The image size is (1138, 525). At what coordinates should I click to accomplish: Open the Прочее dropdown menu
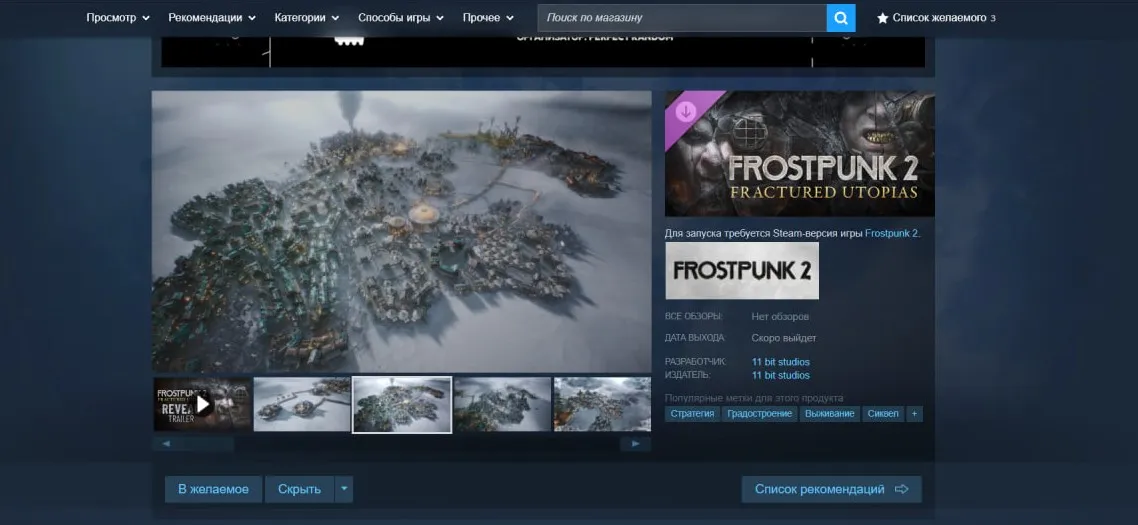[488, 17]
